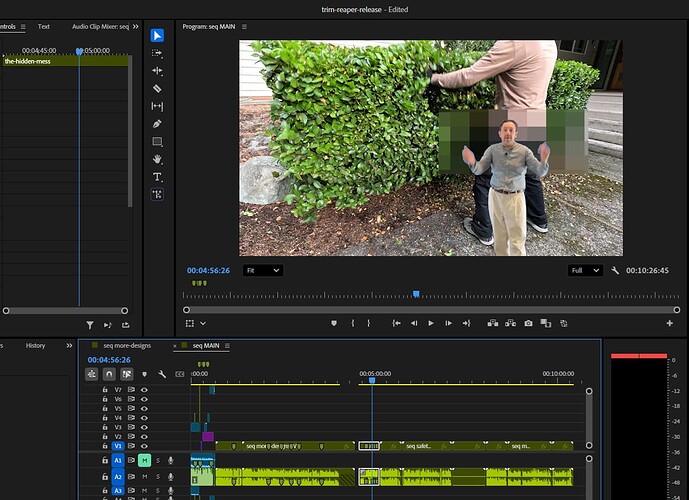
Task: Open the Full playback resolution dropdown
Action: pos(584,270)
